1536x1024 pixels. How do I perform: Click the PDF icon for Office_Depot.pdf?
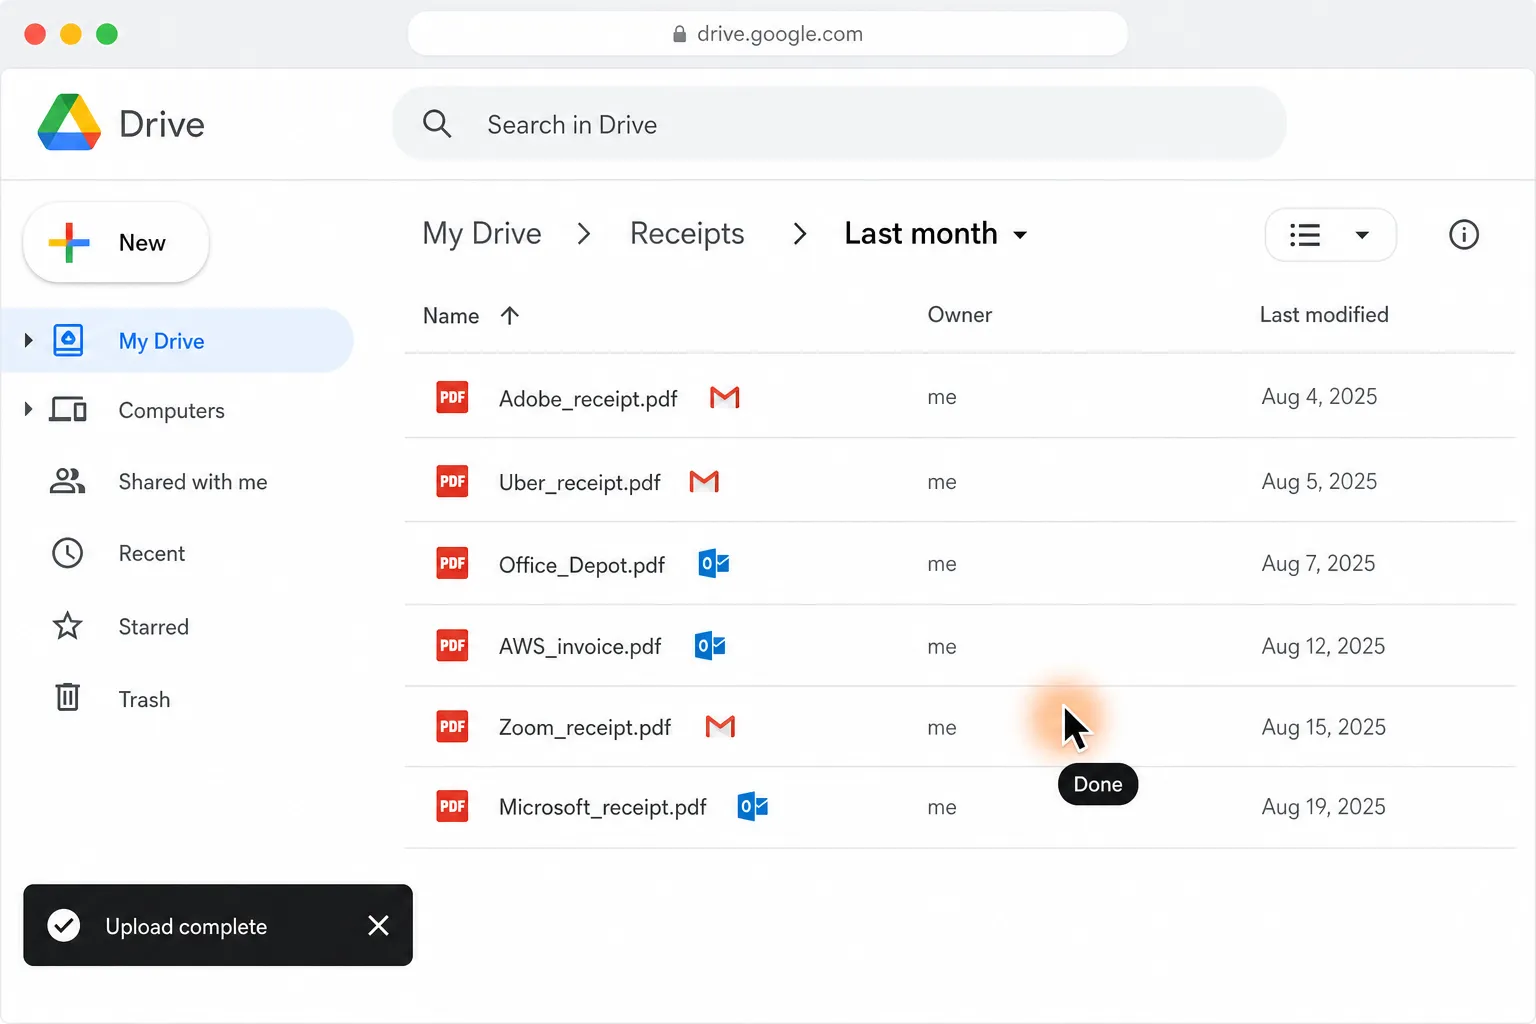[x=453, y=563]
